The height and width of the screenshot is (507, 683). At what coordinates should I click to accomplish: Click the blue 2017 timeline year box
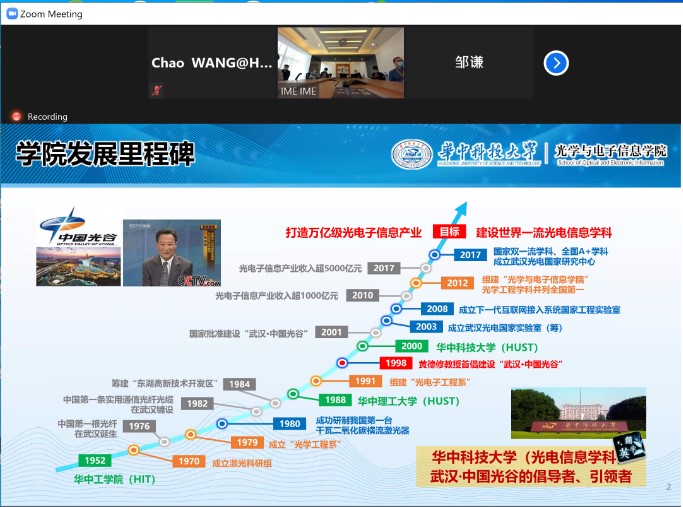470,255
